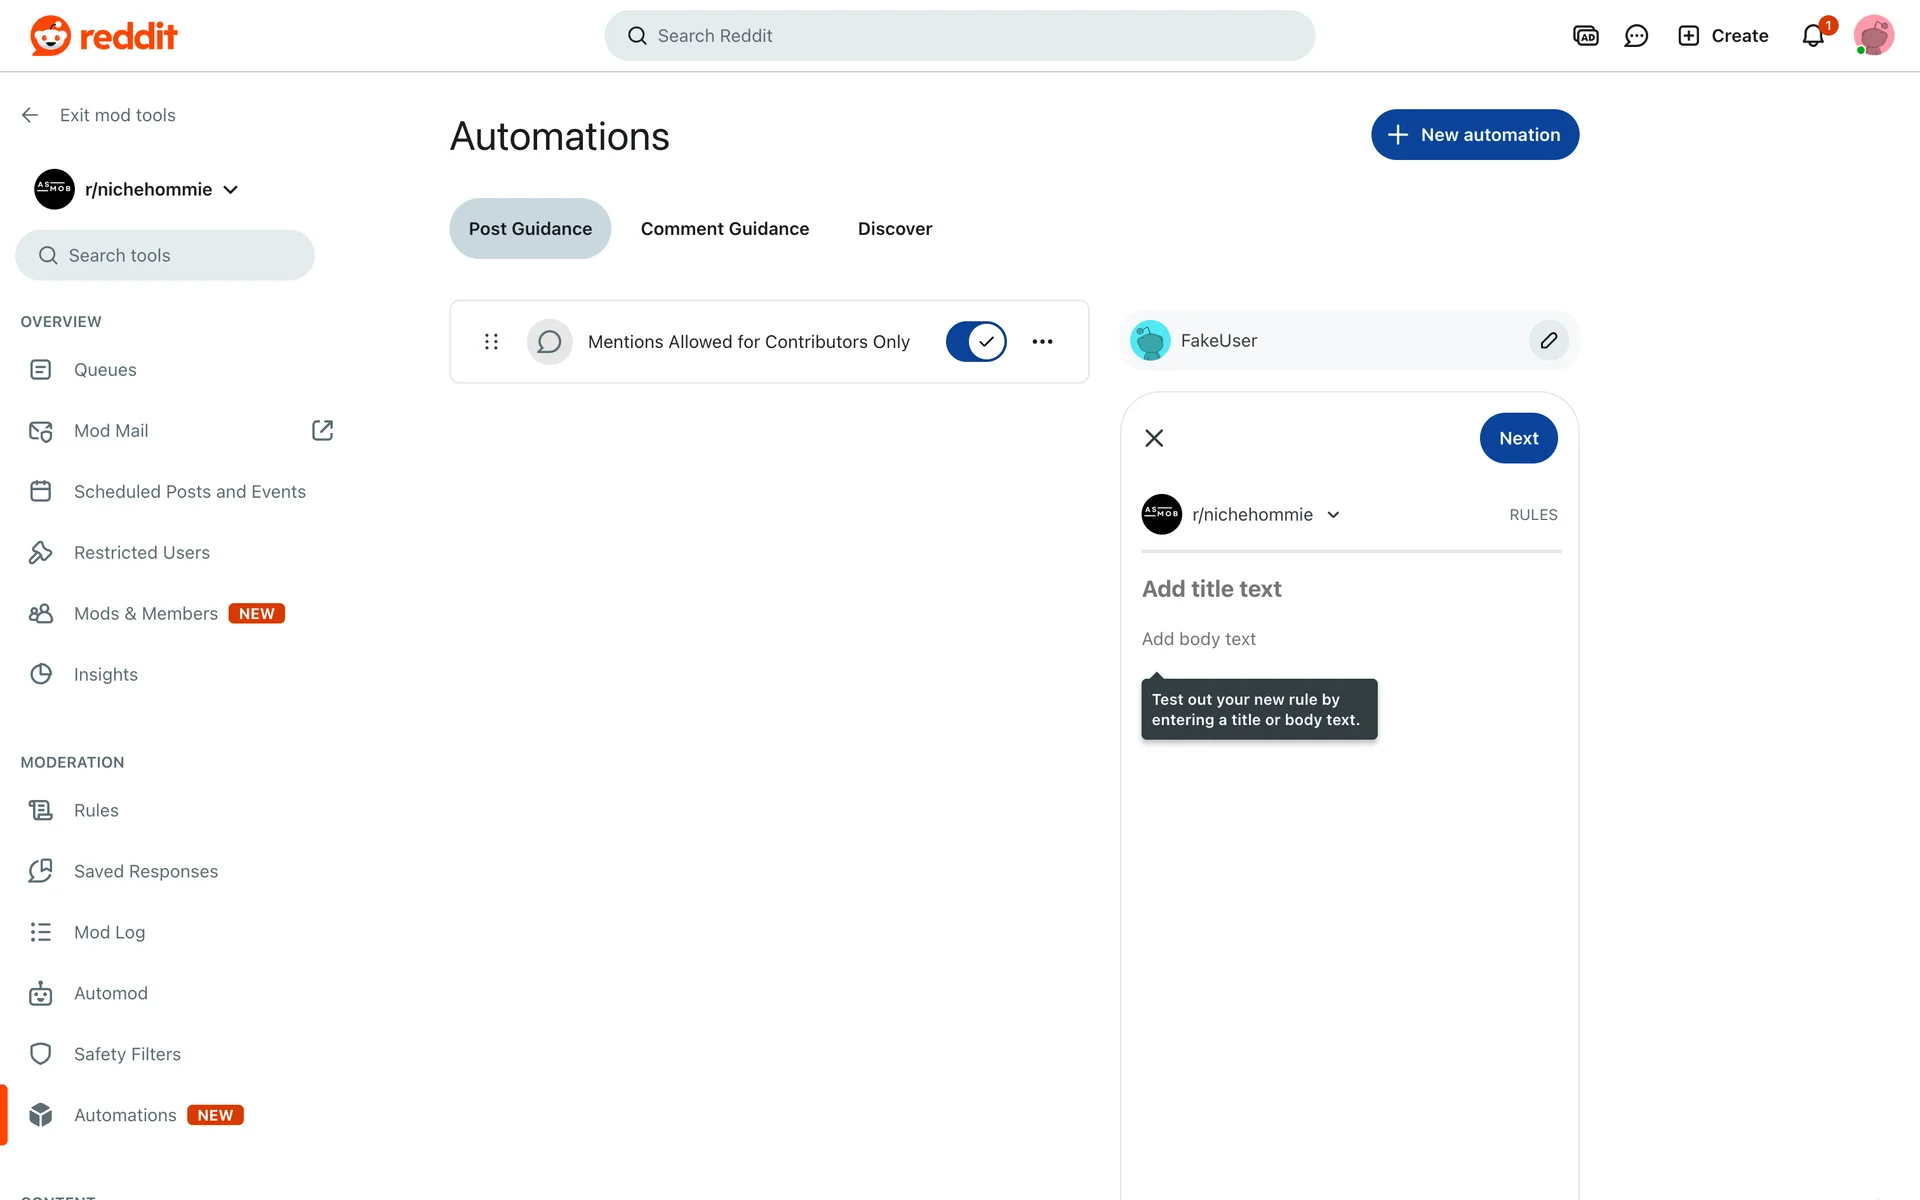Edit the FakeUser test account pencil icon
1920x1200 pixels.
1548,340
